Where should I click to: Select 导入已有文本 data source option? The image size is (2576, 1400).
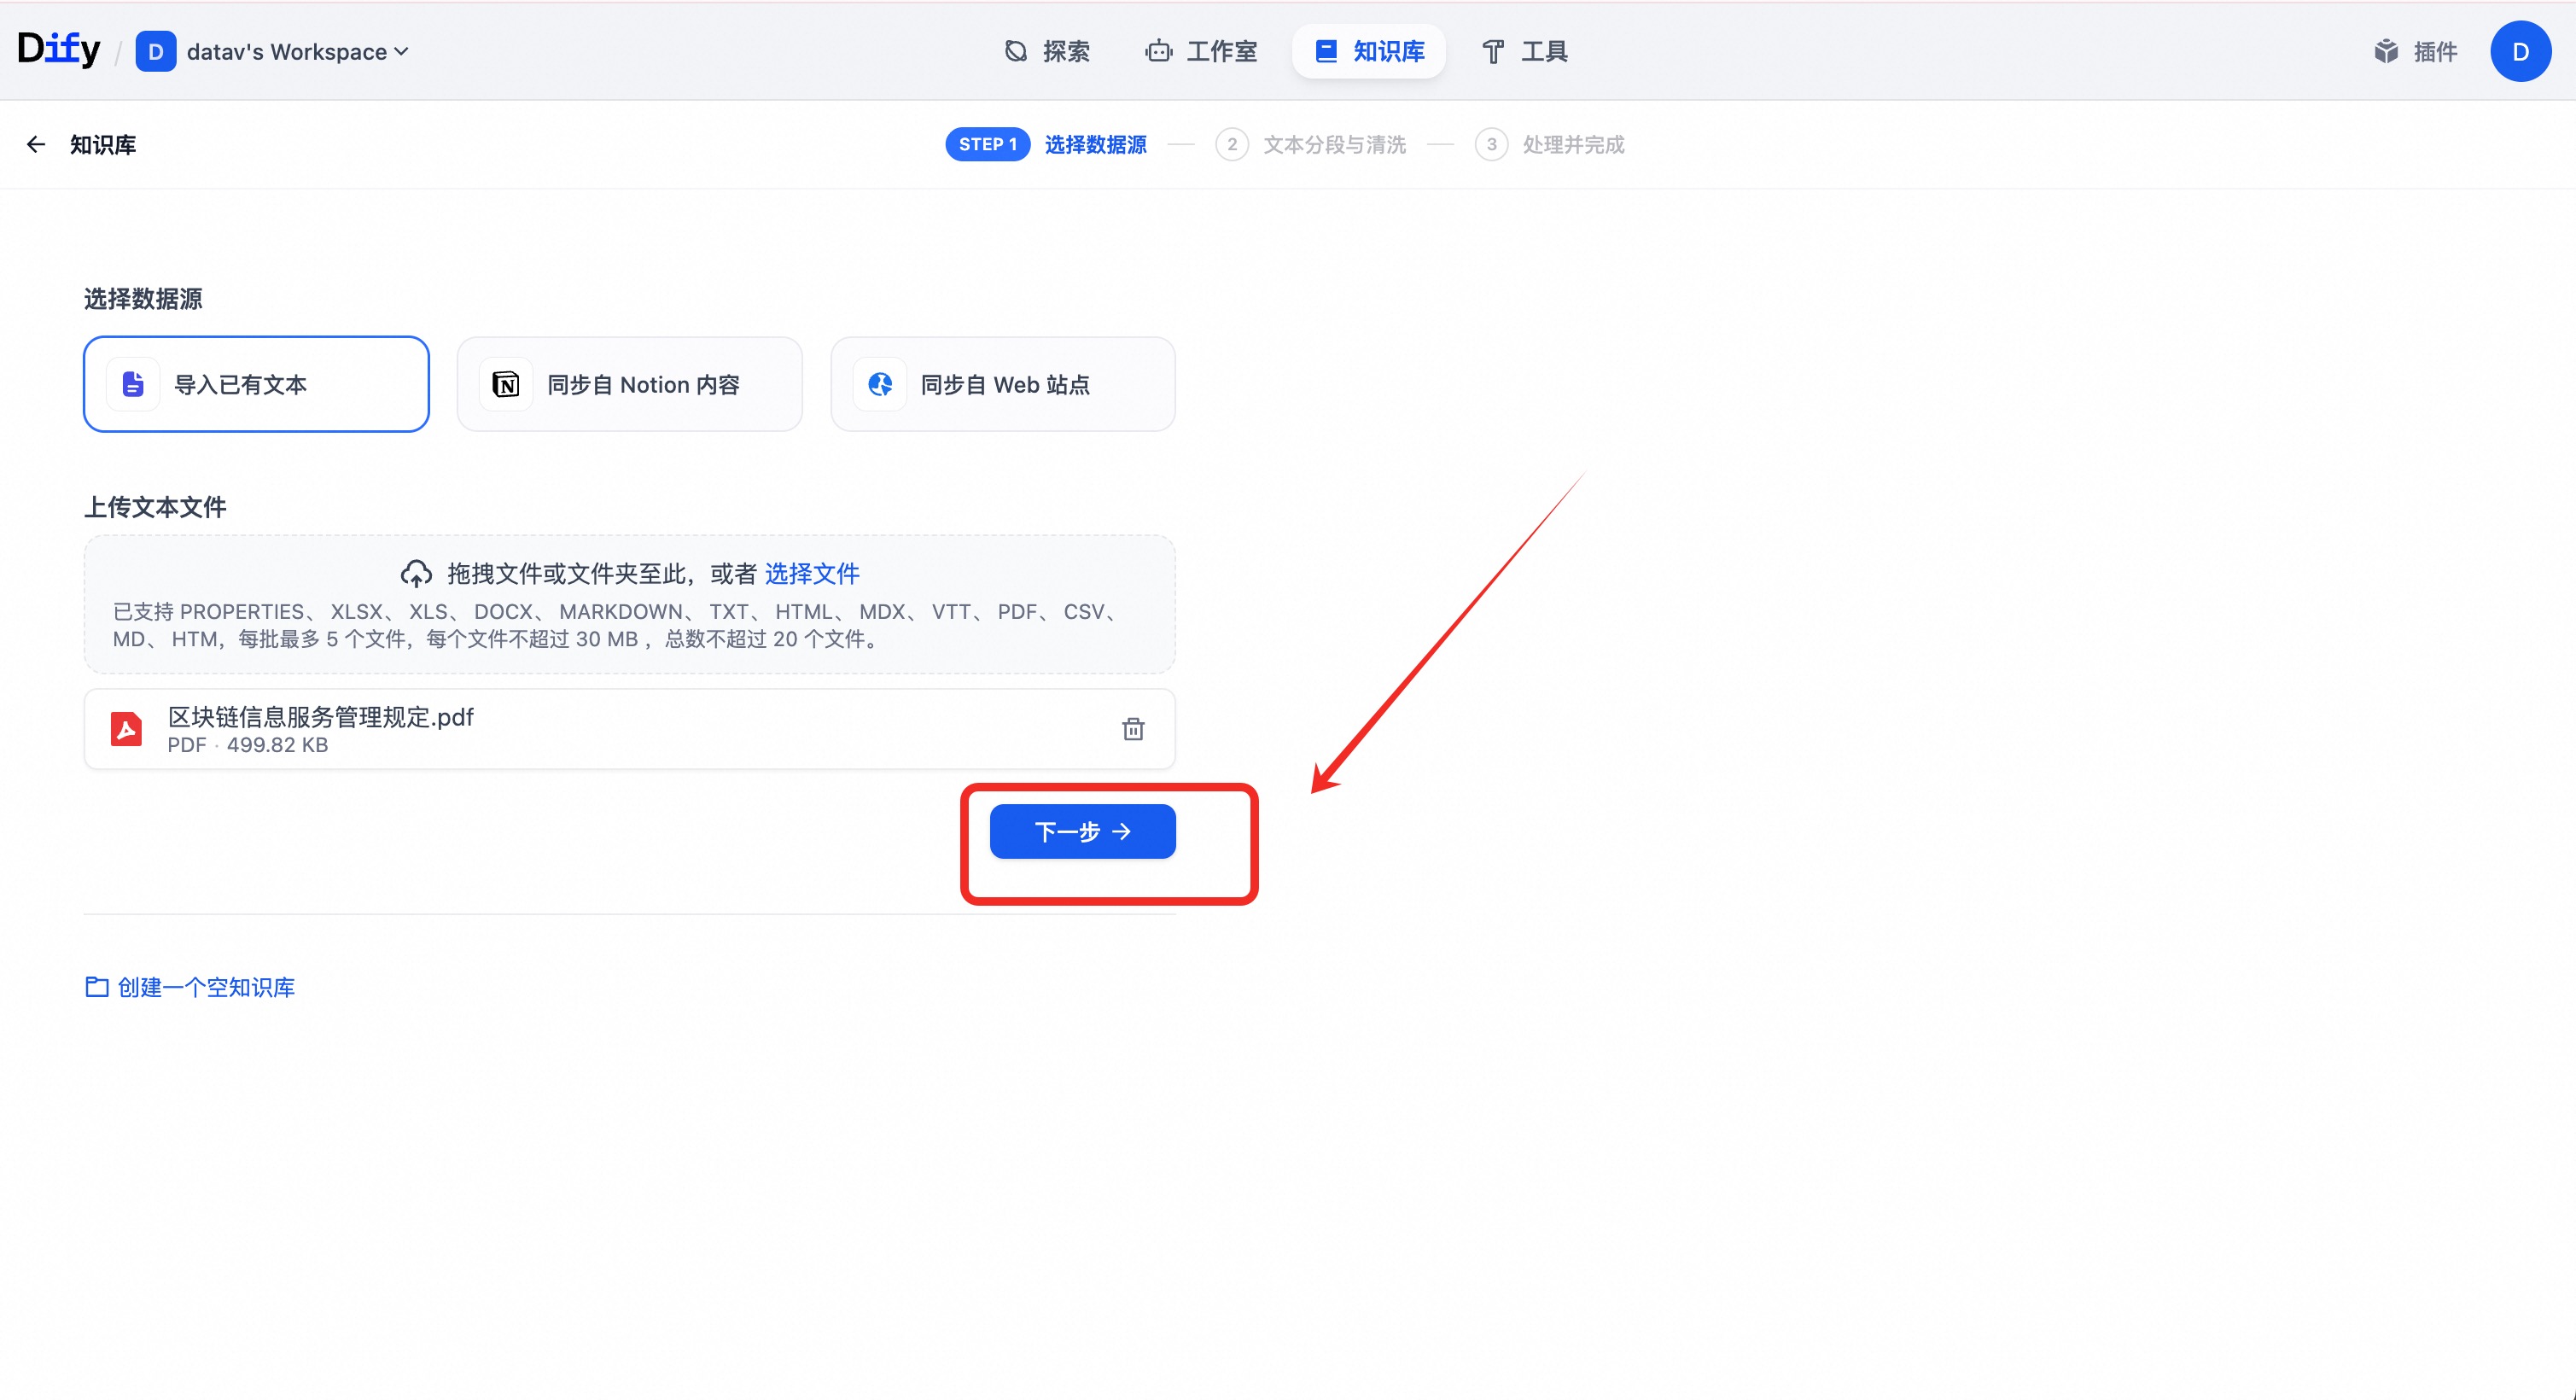tap(256, 384)
